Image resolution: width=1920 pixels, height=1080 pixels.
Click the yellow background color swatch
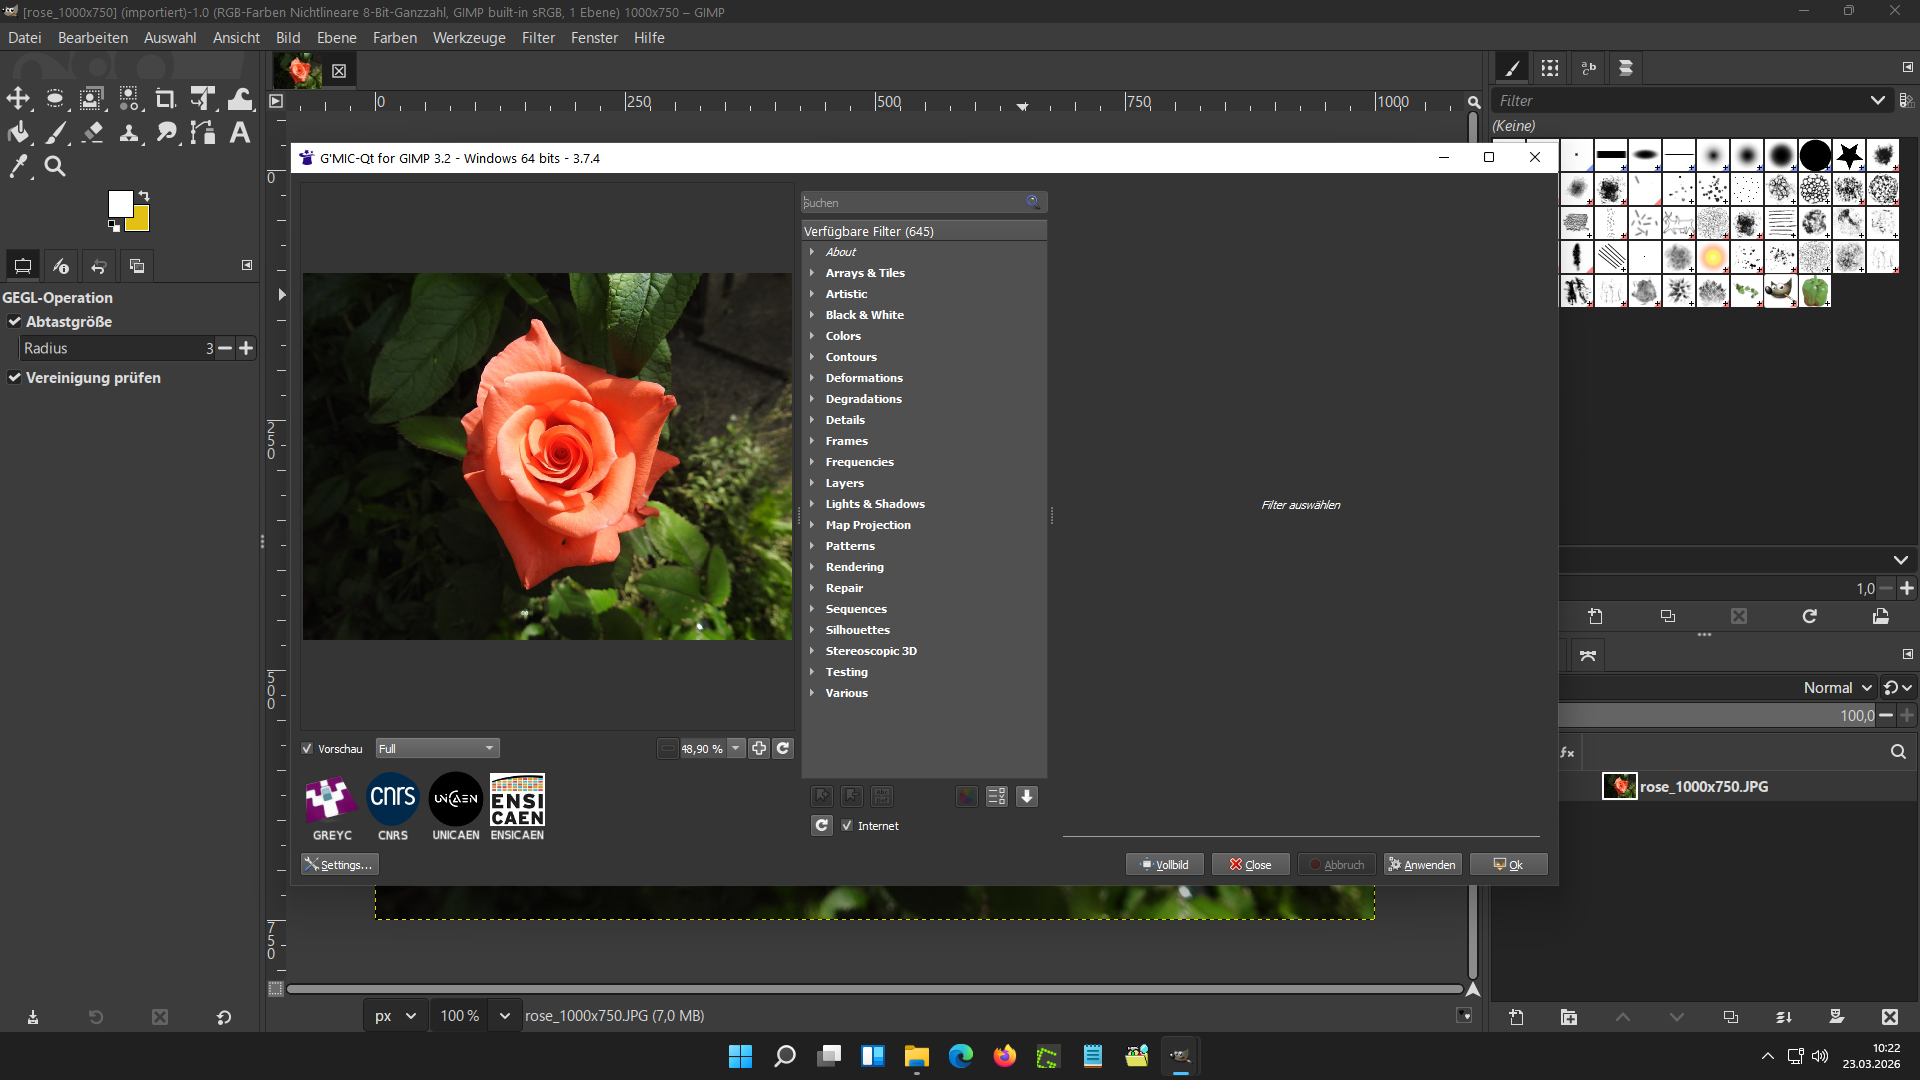click(140, 221)
